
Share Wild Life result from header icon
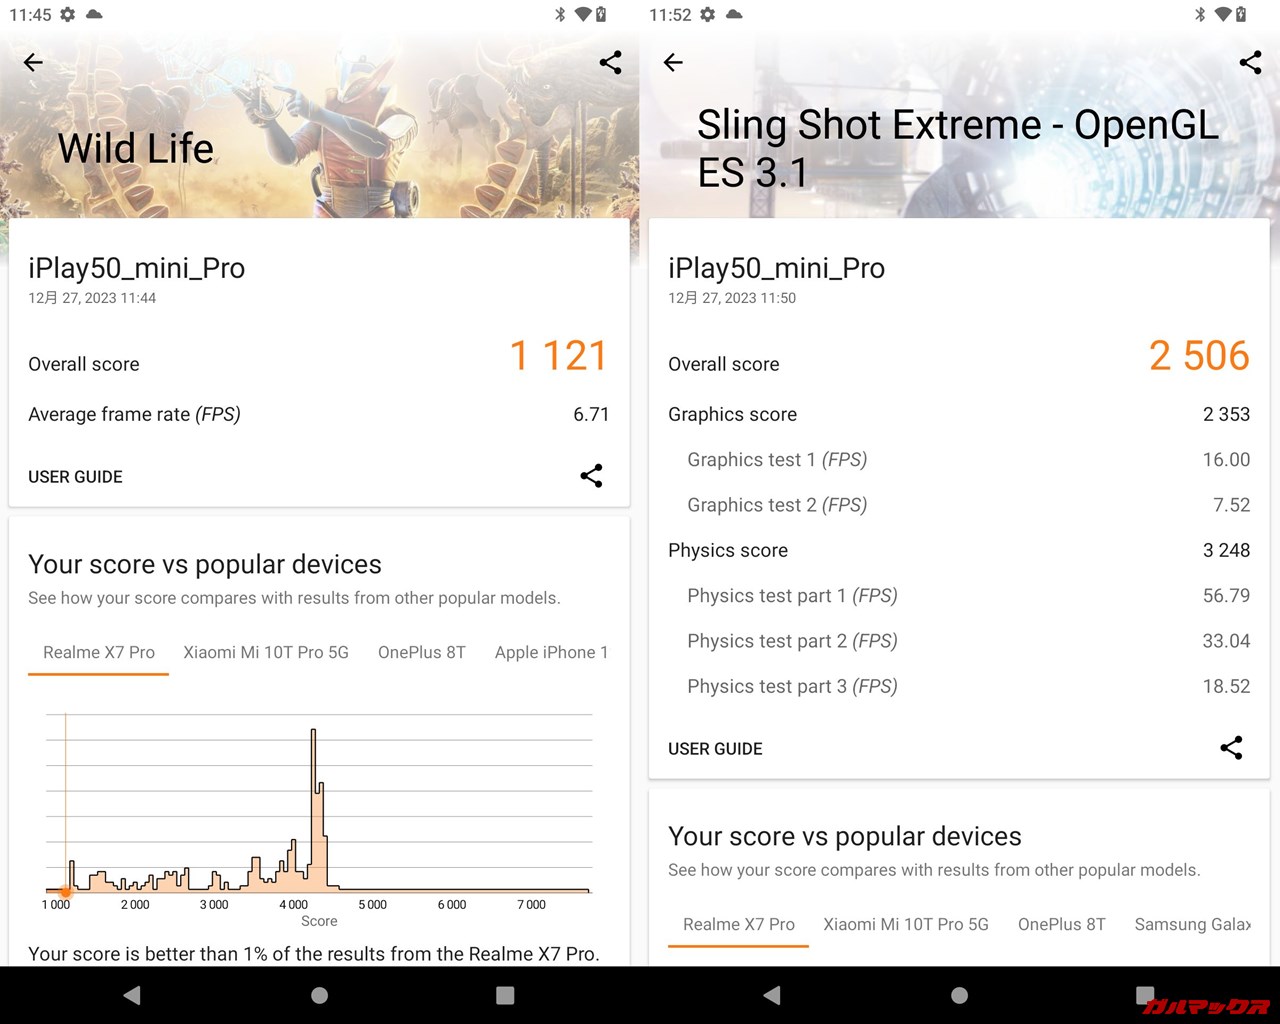[610, 63]
